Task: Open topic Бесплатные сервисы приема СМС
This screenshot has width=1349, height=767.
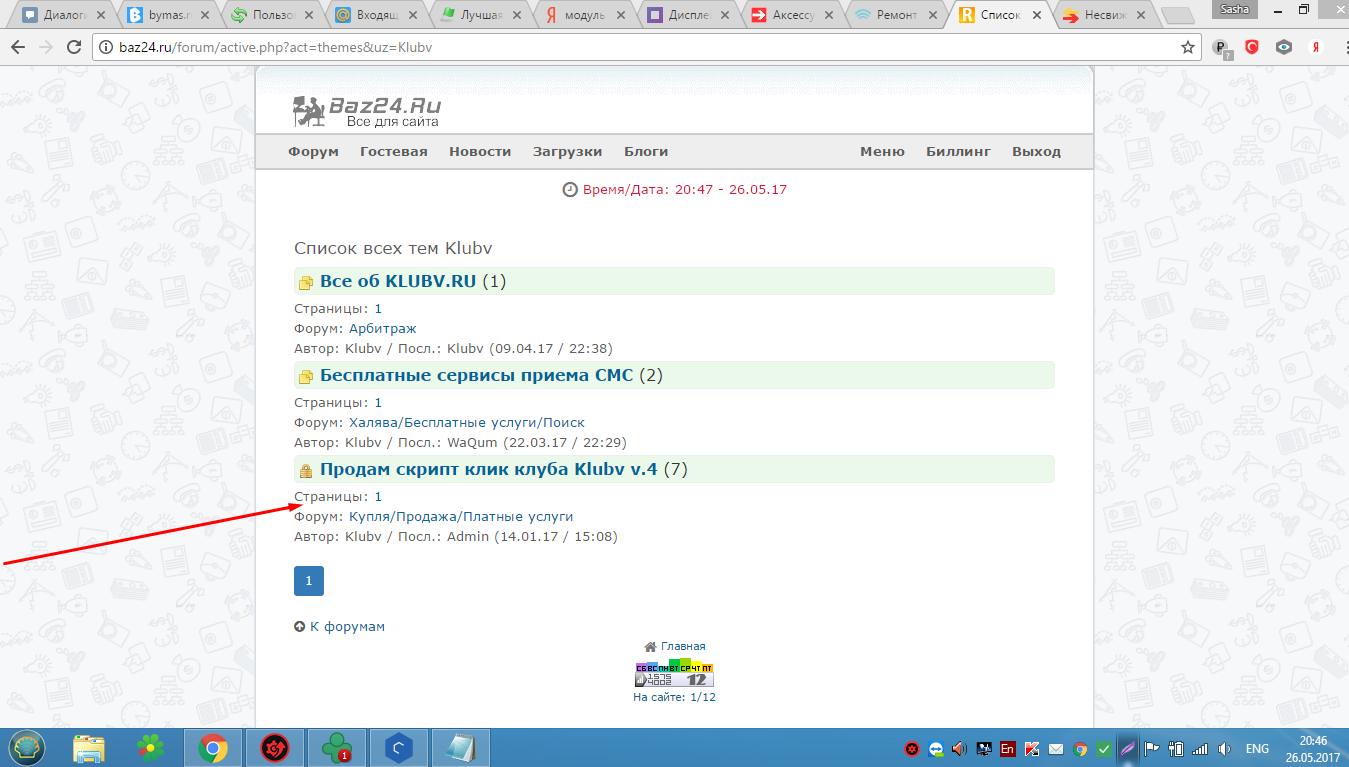Action: pos(476,375)
